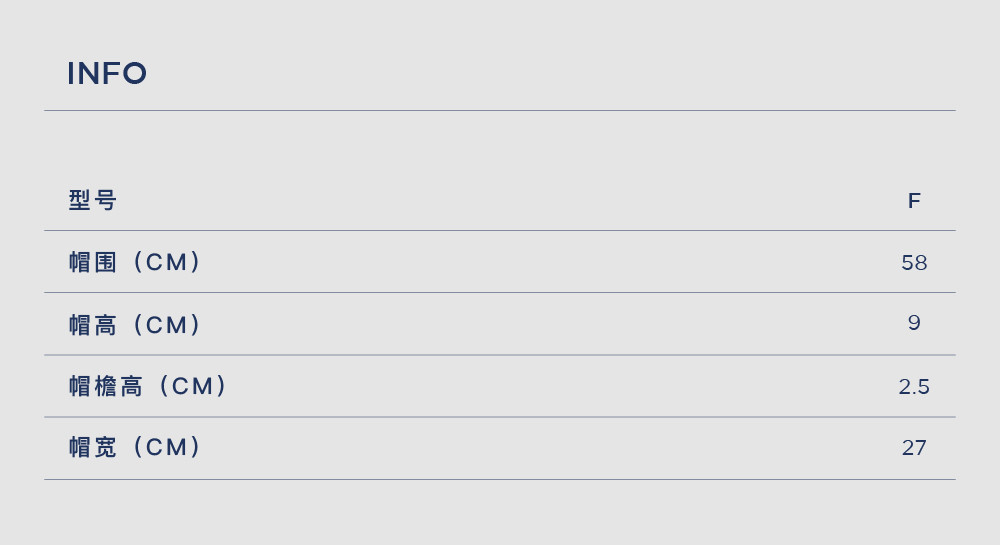Click the divider between 帽围 and 帽高 rows
The height and width of the screenshot is (545, 1000).
point(500,293)
